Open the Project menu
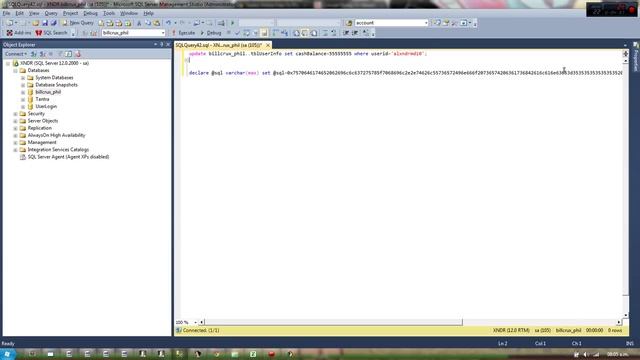Image resolution: width=640 pixels, height=360 pixels. pyautogui.click(x=70, y=13)
